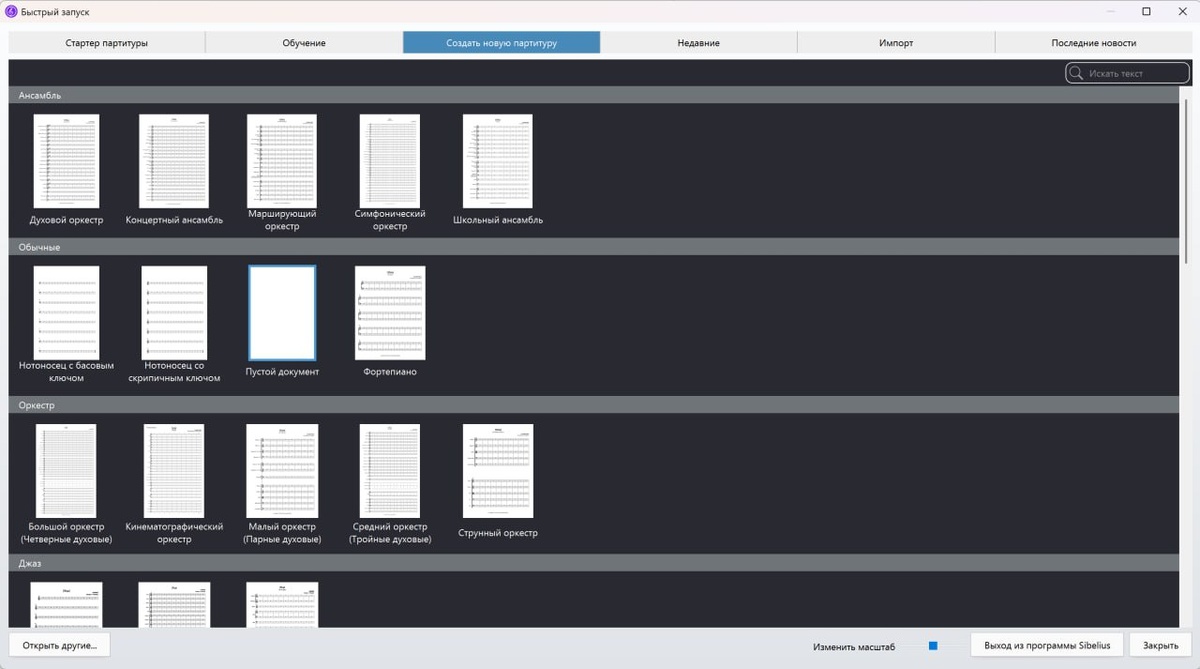The image size is (1200, 669).
Task: Open the Последние новости tab
Action: [x=1094, y=43]
